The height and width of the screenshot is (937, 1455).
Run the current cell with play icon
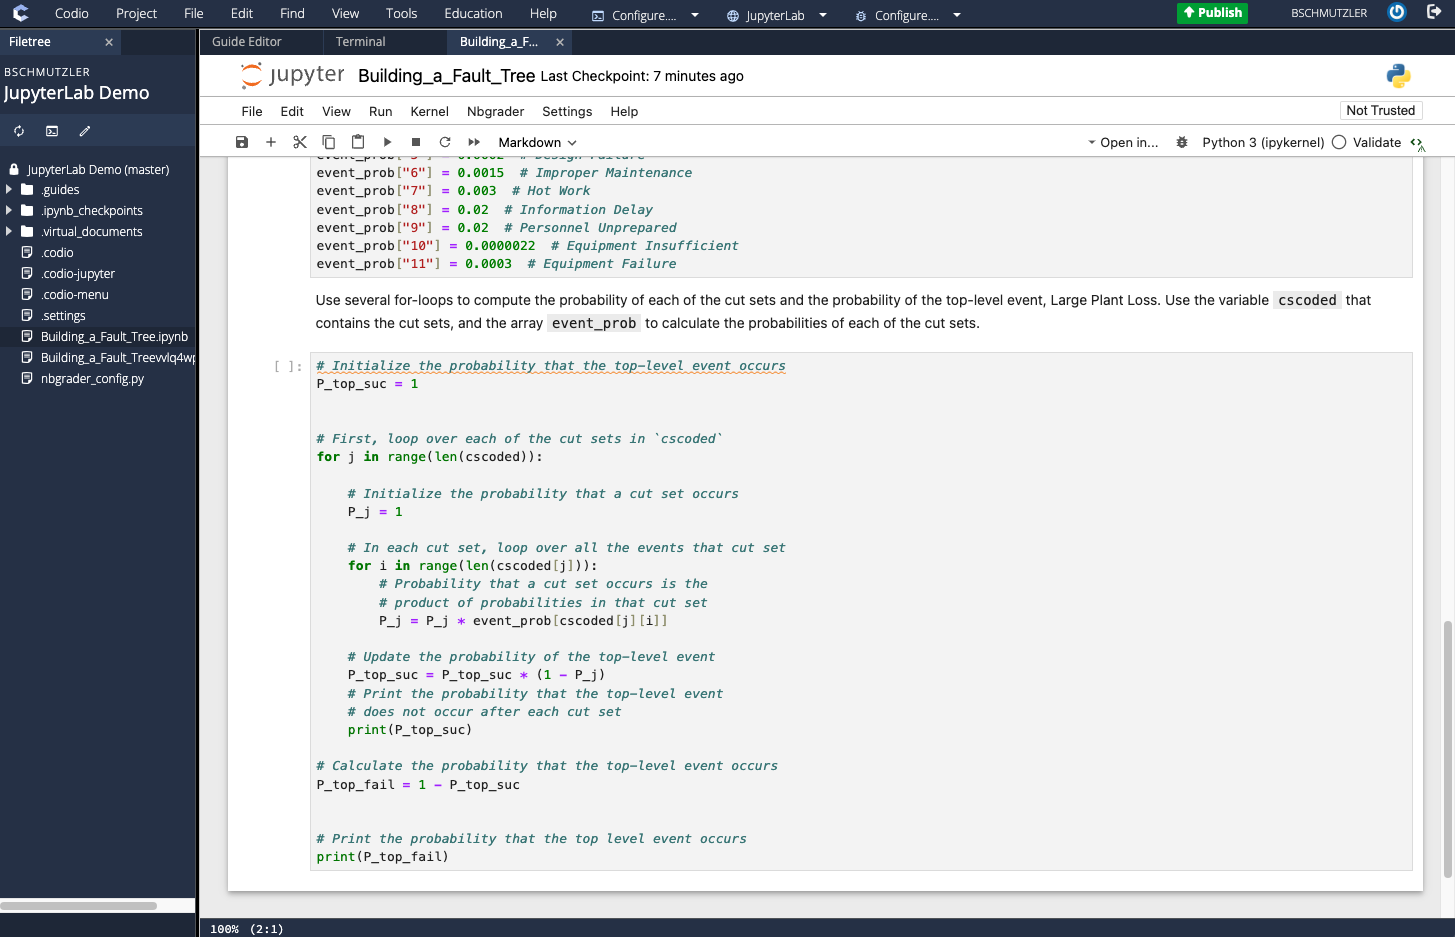click(387, 142)
